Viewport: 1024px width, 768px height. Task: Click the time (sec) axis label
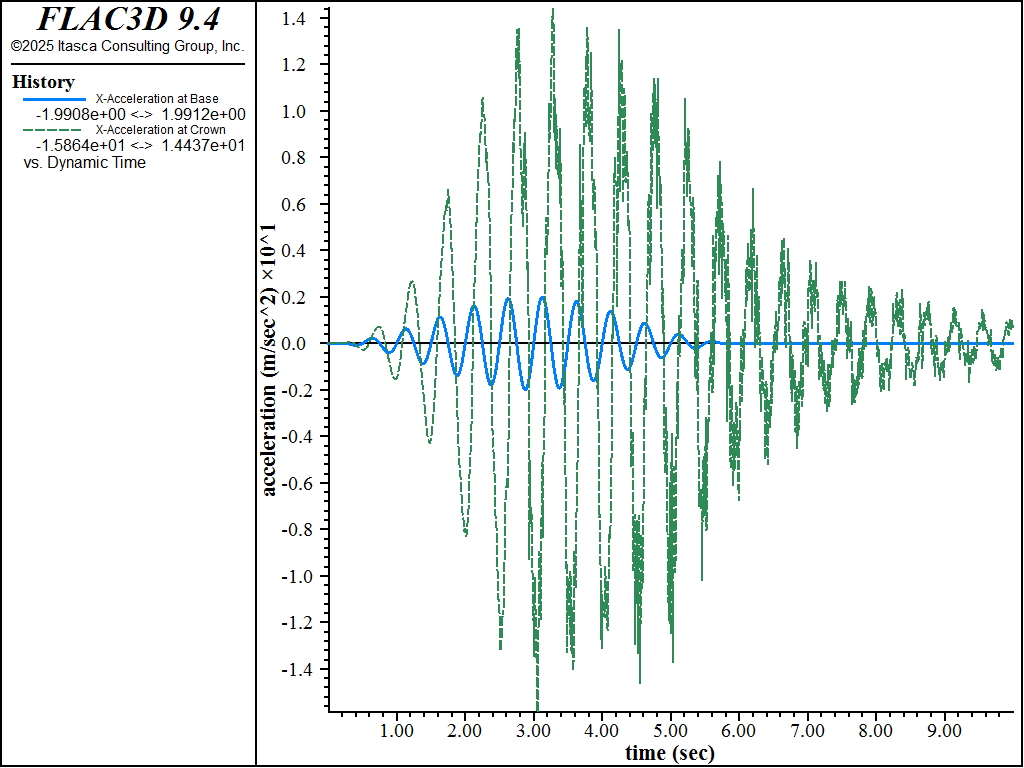pos(670,753)
